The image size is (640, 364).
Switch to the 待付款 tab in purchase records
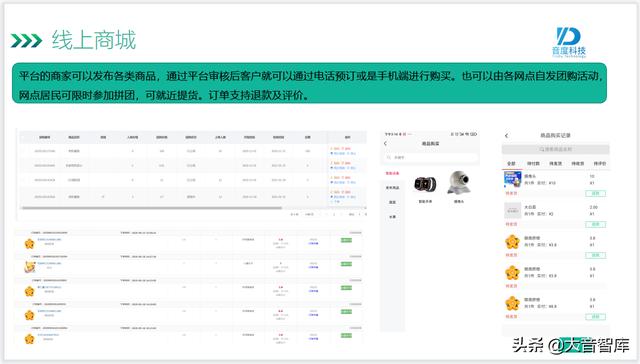[533, 163]
